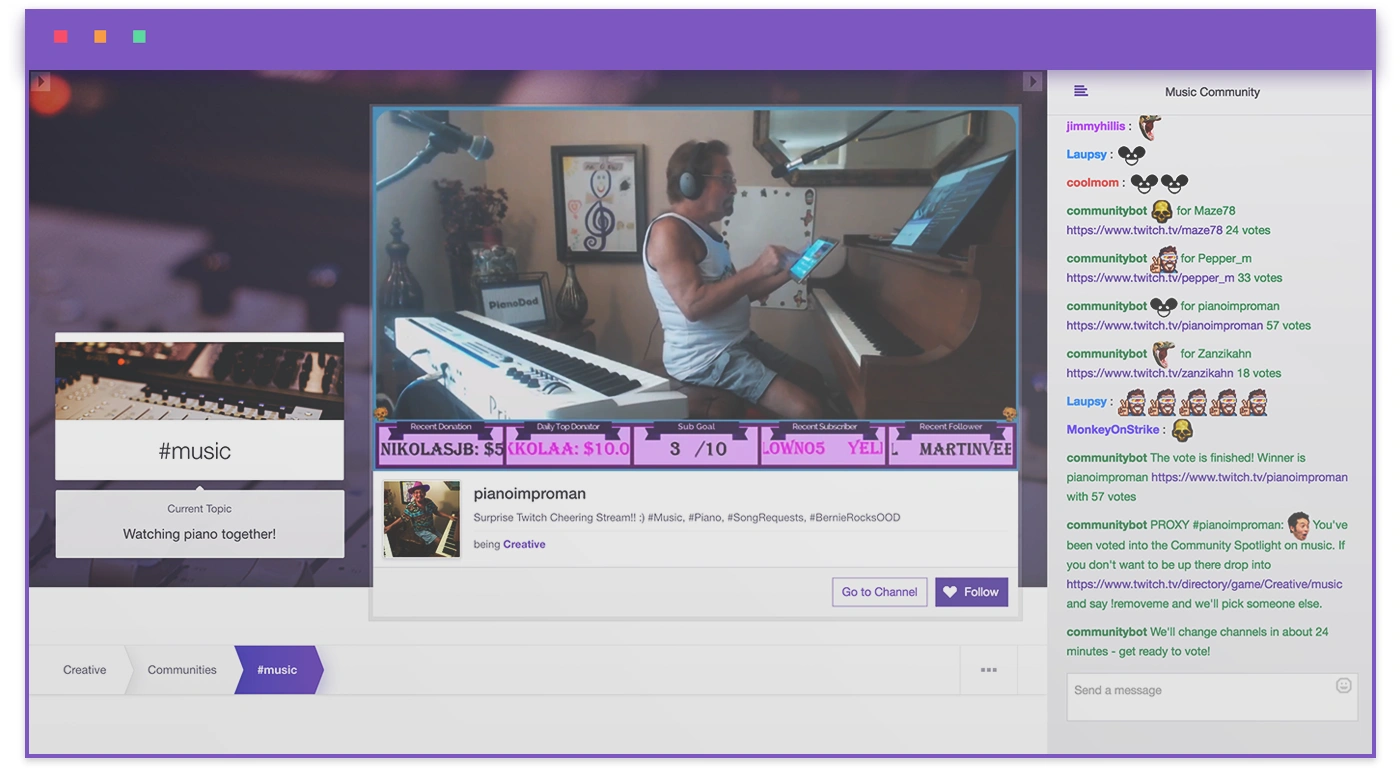Open the twitch.tv/pepper_m link
The width and height of the screenshot is (1400, 774).
pos(1150,278)
